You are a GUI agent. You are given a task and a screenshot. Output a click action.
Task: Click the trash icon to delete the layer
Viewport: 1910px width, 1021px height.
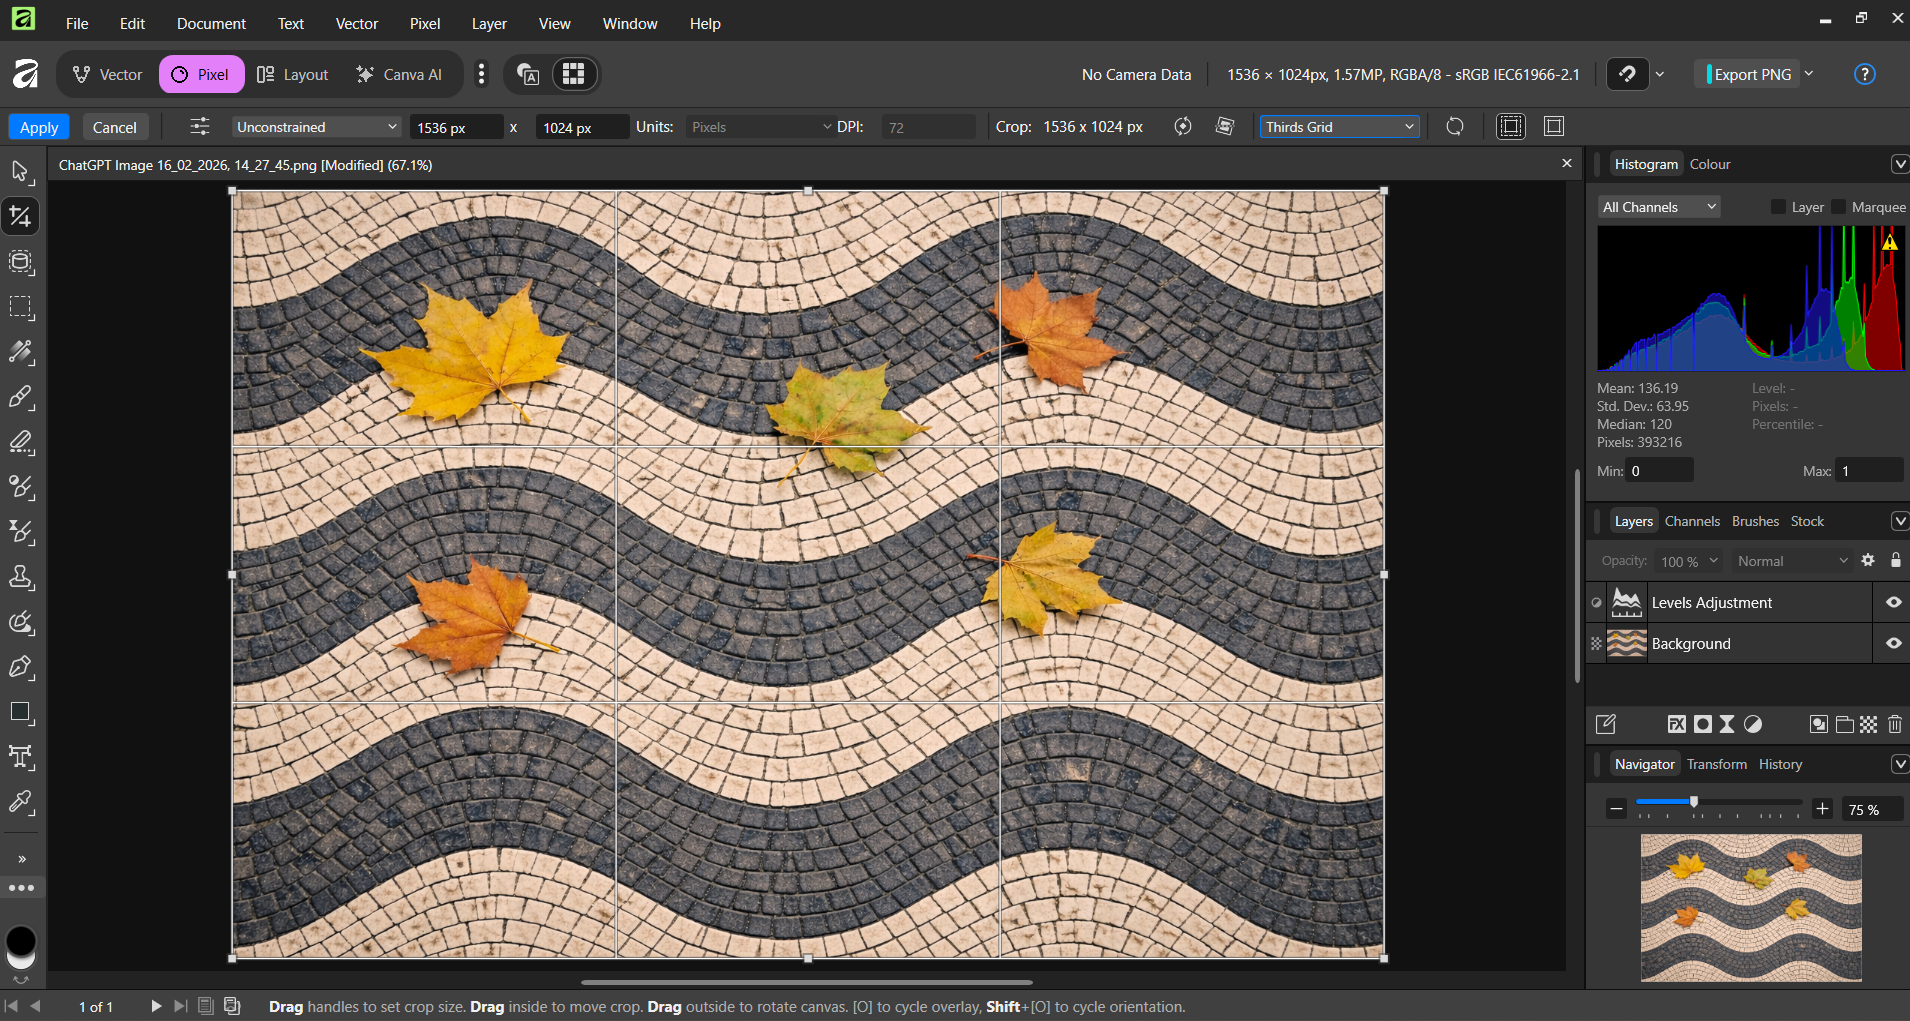pyautogui.click(x=1895, y=724)
